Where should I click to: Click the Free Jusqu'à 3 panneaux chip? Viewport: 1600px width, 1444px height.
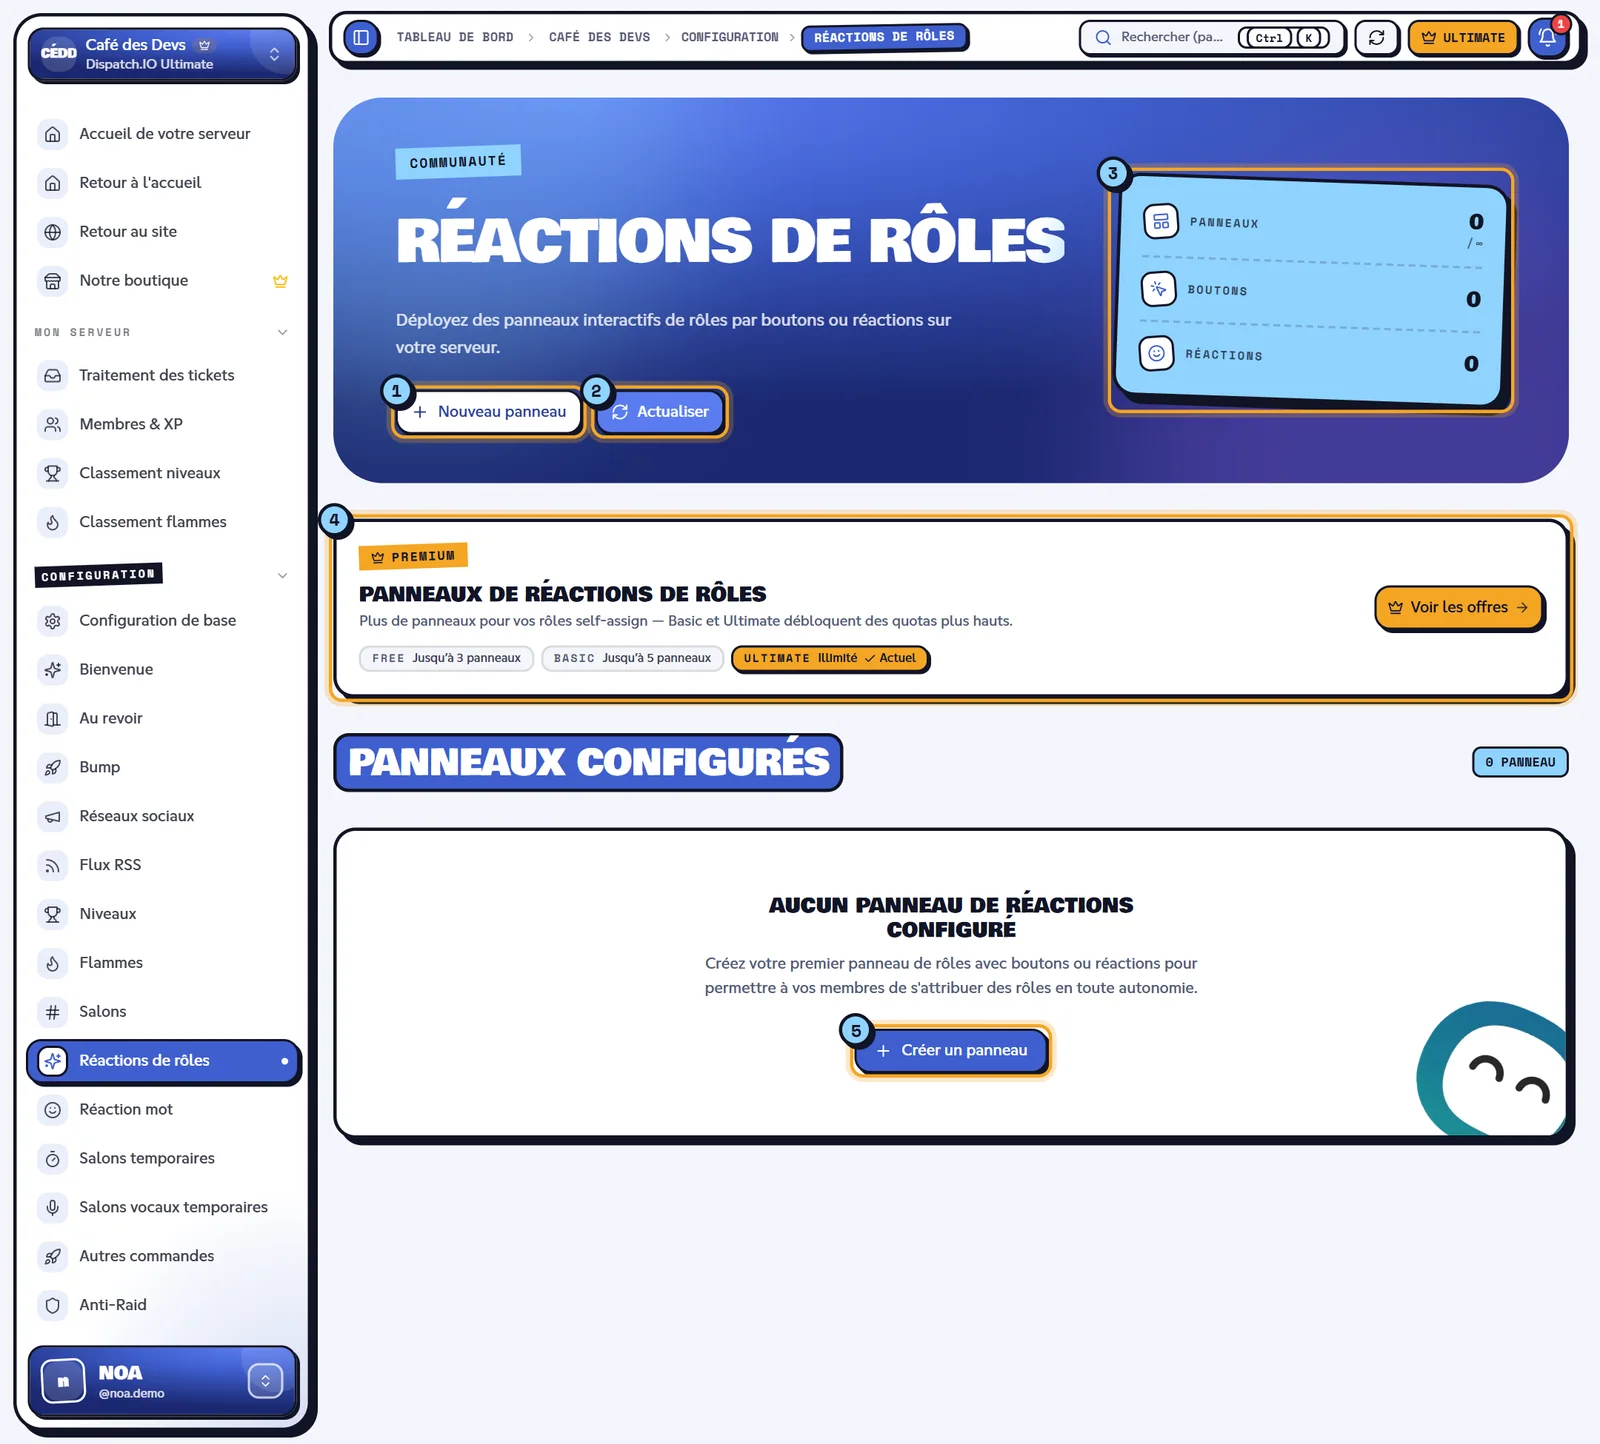(446, 659)
